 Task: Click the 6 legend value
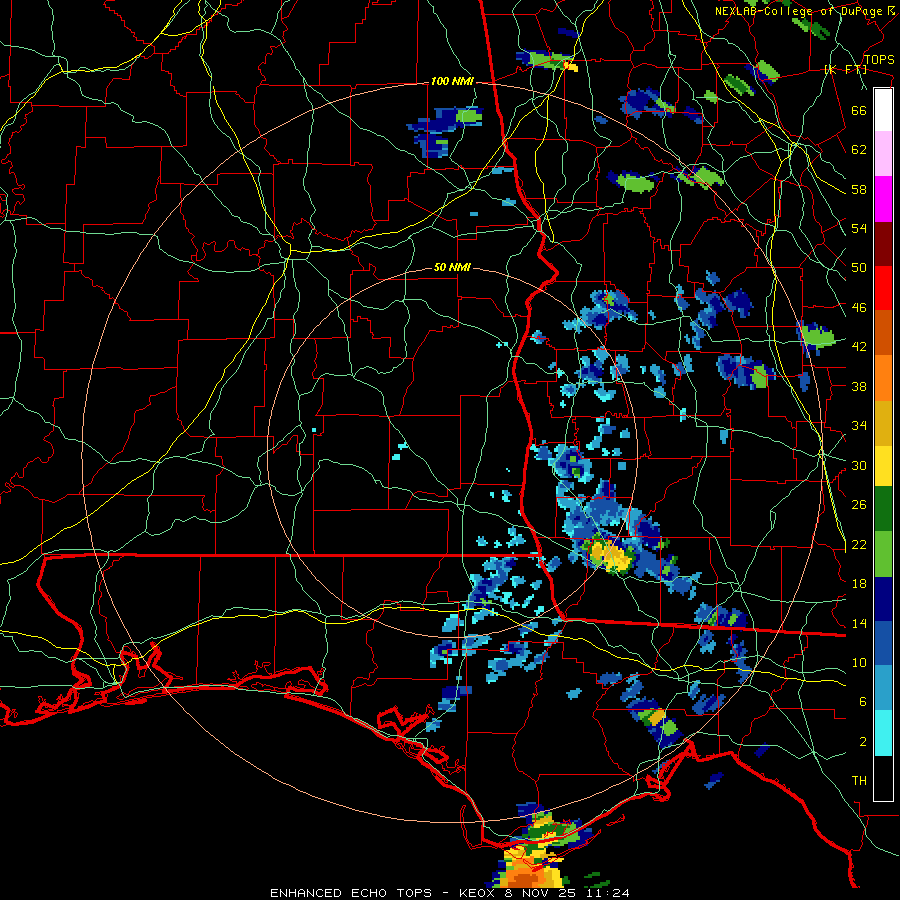[863, 702]
